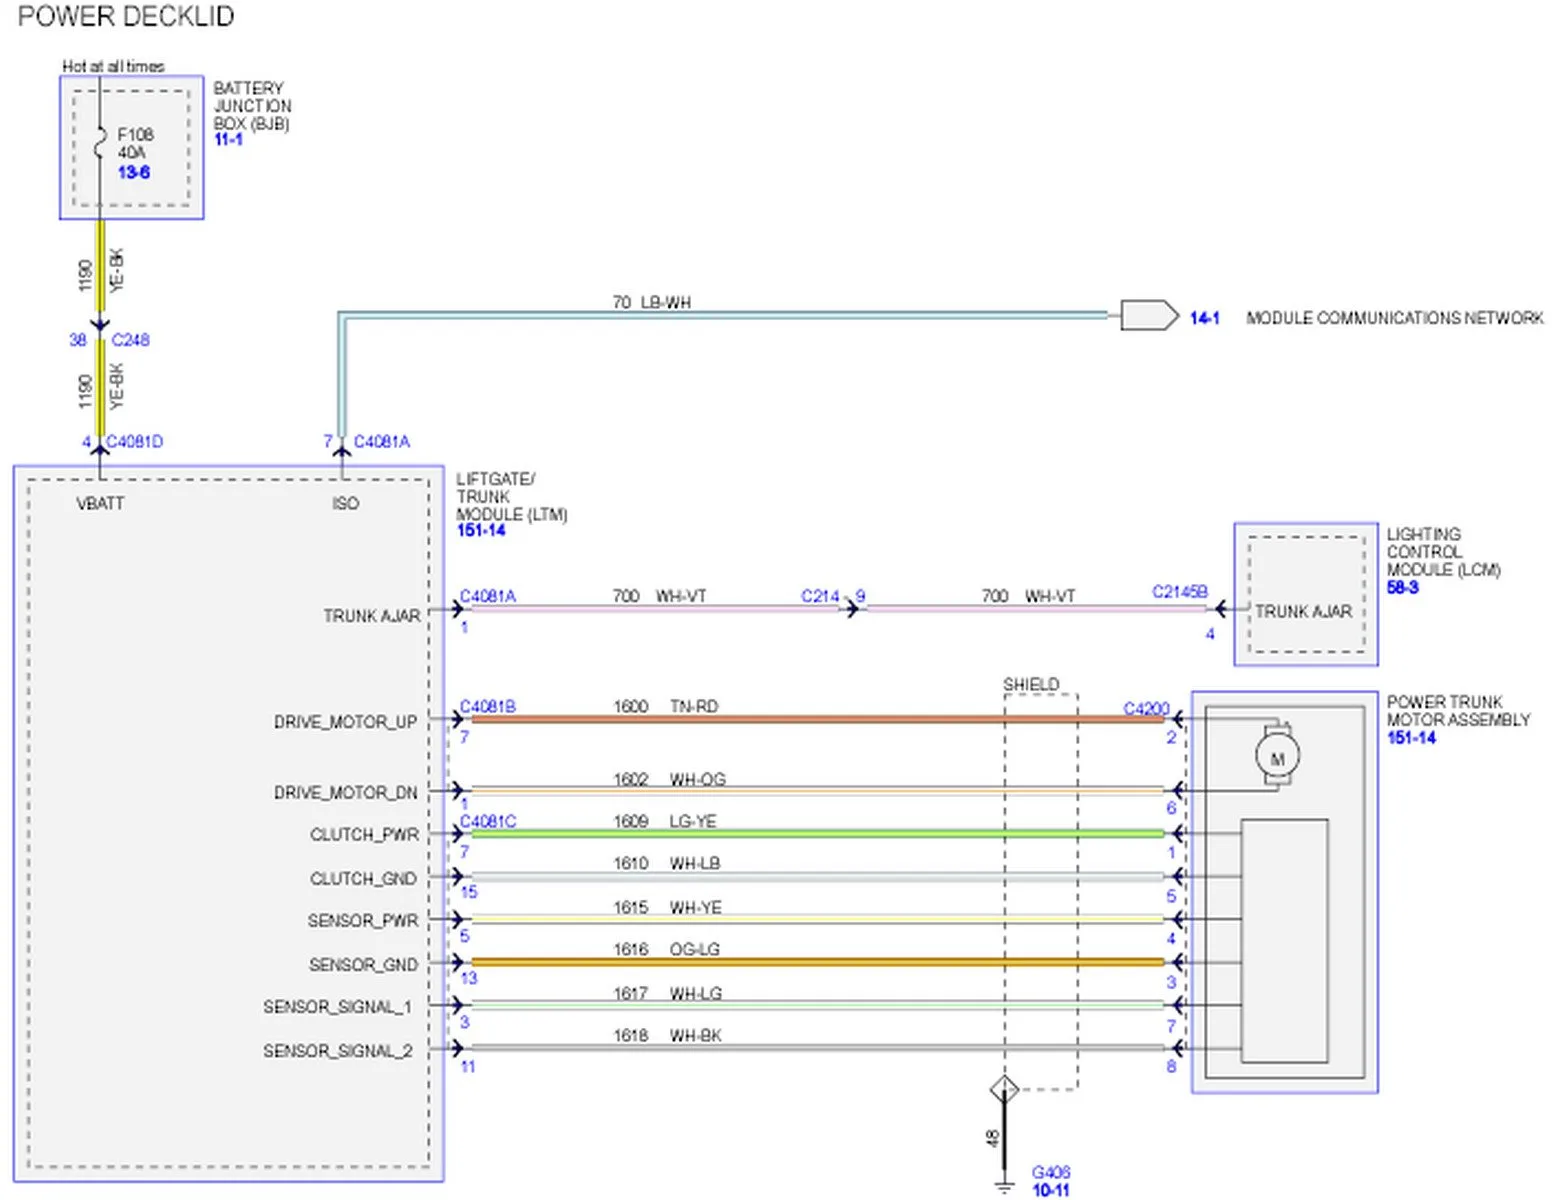Screen dimensions: 1564x1200
Task: Click the SHIELD label
Action: (x=1031, y=684)
